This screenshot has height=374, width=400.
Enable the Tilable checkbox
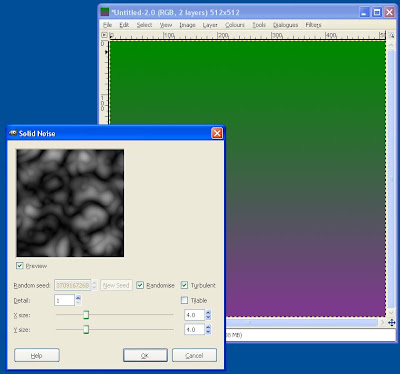[x=184, y=300]
